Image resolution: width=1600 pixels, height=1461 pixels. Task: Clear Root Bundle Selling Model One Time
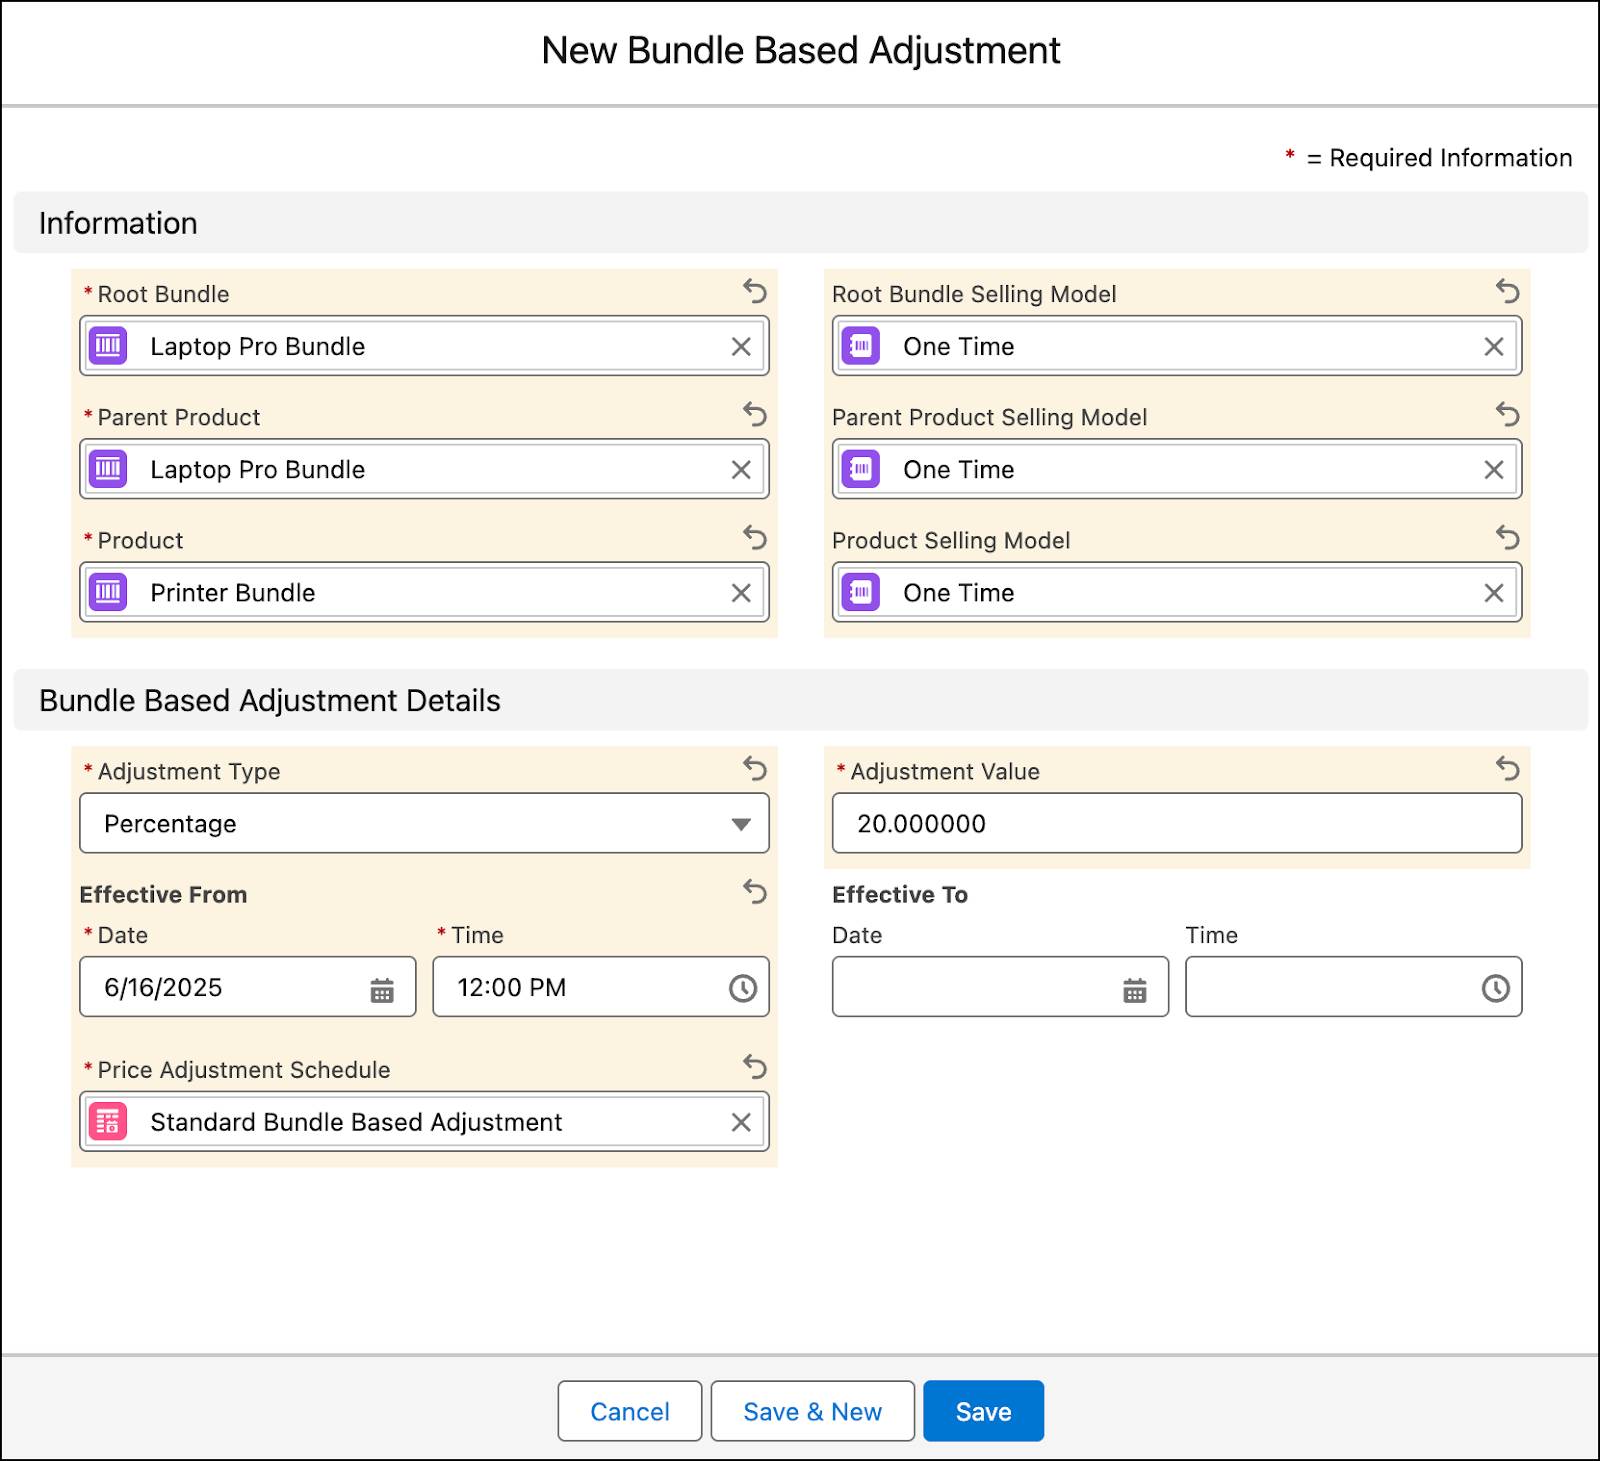pos(1494,347)
